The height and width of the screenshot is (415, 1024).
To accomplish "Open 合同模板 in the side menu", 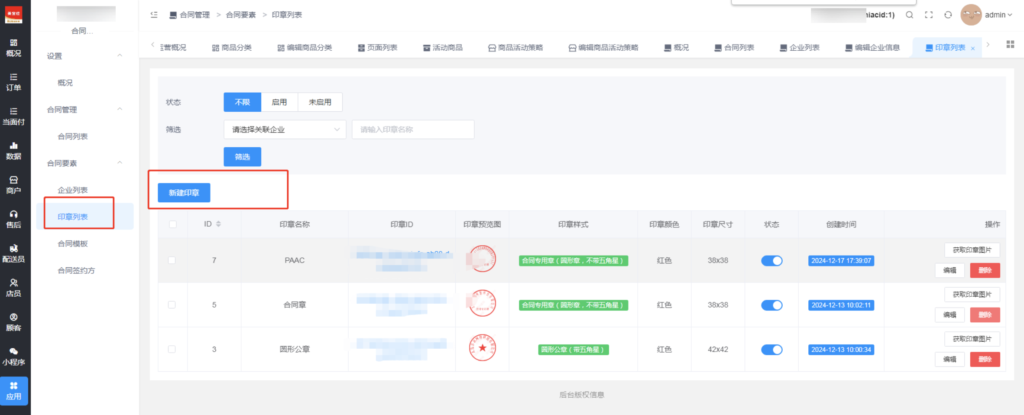I will pos(73,243).
